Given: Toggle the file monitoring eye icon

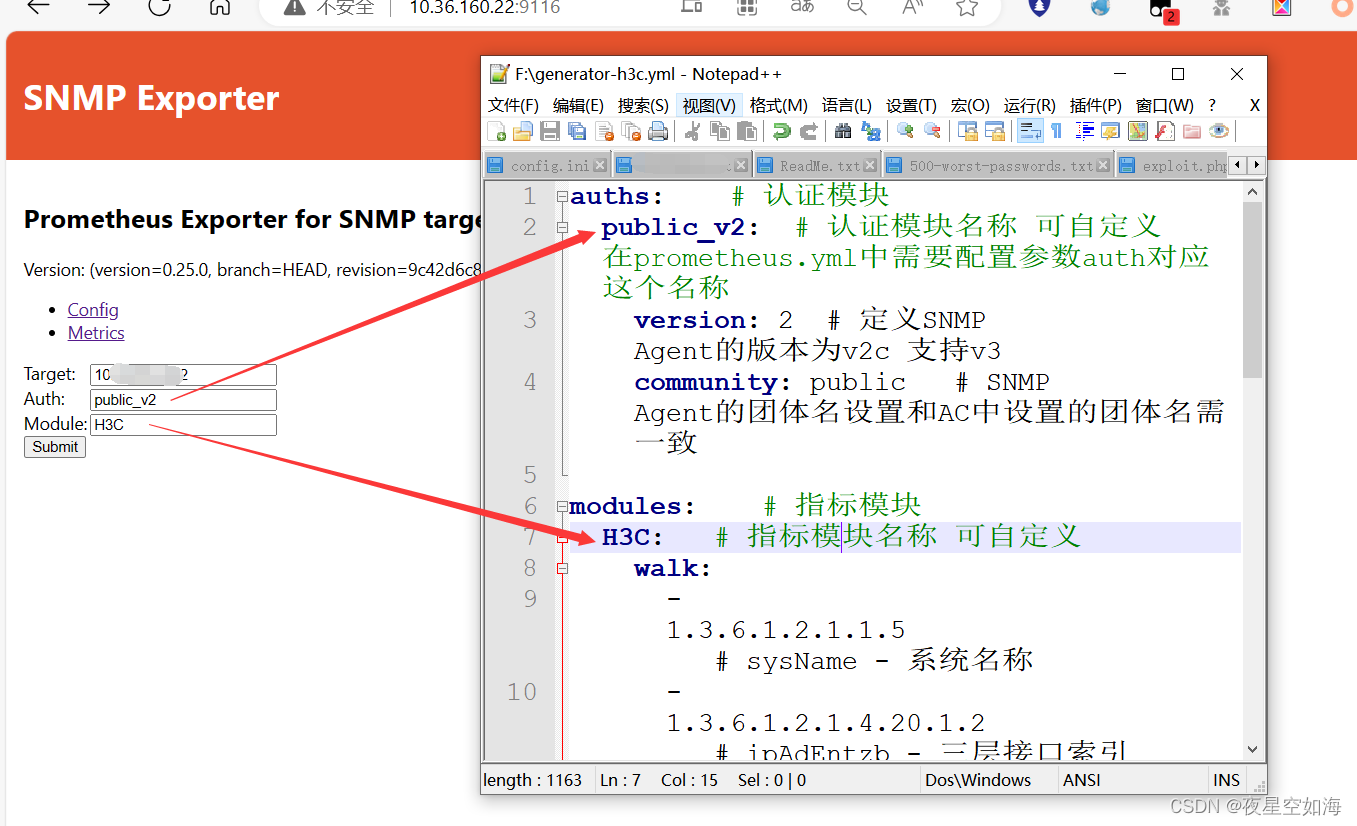Looking at the screenshot, I should pos(1218,131).
